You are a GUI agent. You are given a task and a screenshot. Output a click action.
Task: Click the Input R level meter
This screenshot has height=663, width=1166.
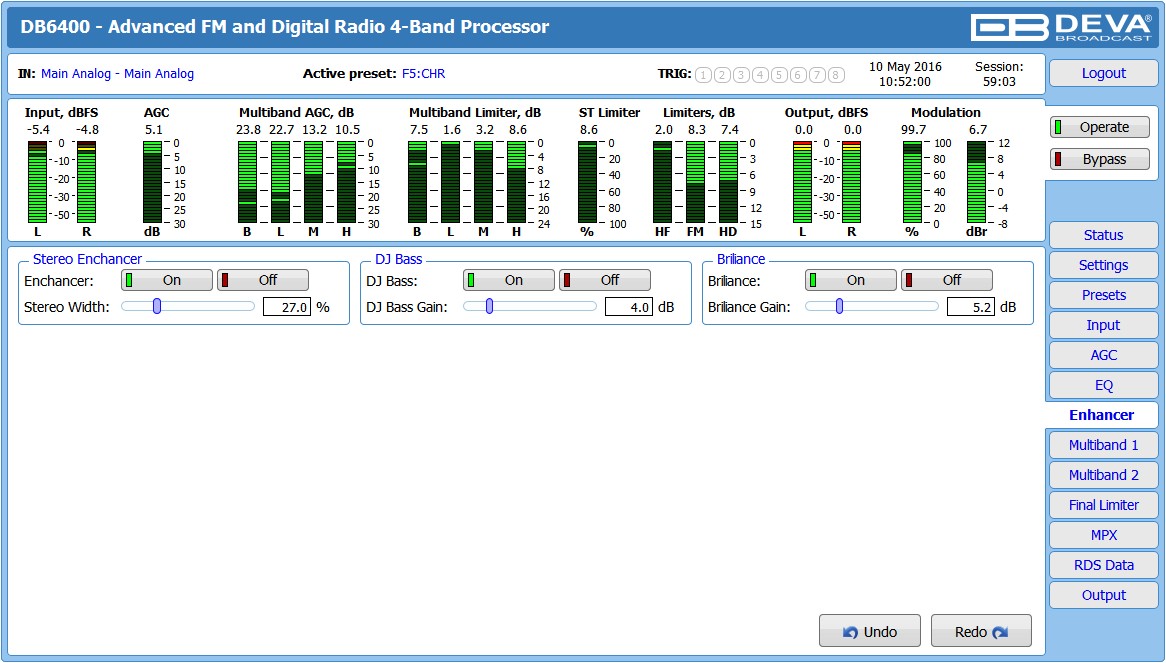point(86,182)
